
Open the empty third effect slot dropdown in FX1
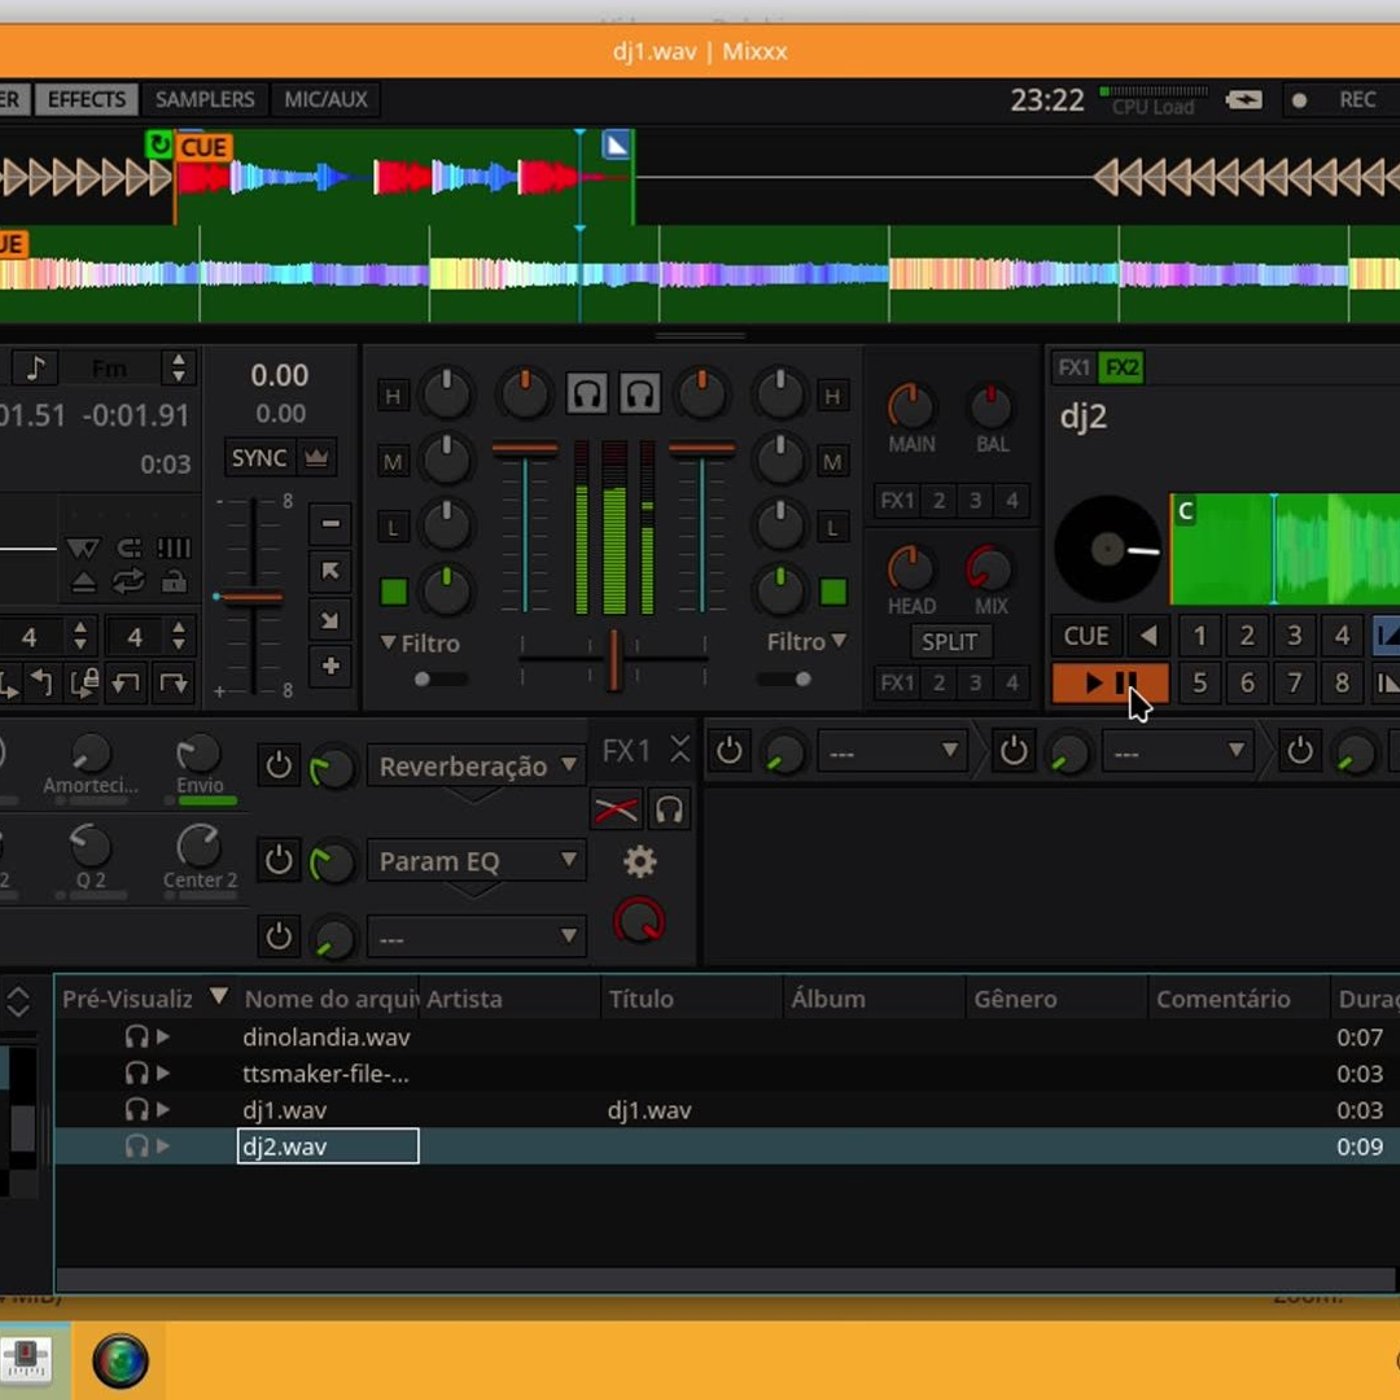pyautogui.click(x=476, y=938)
